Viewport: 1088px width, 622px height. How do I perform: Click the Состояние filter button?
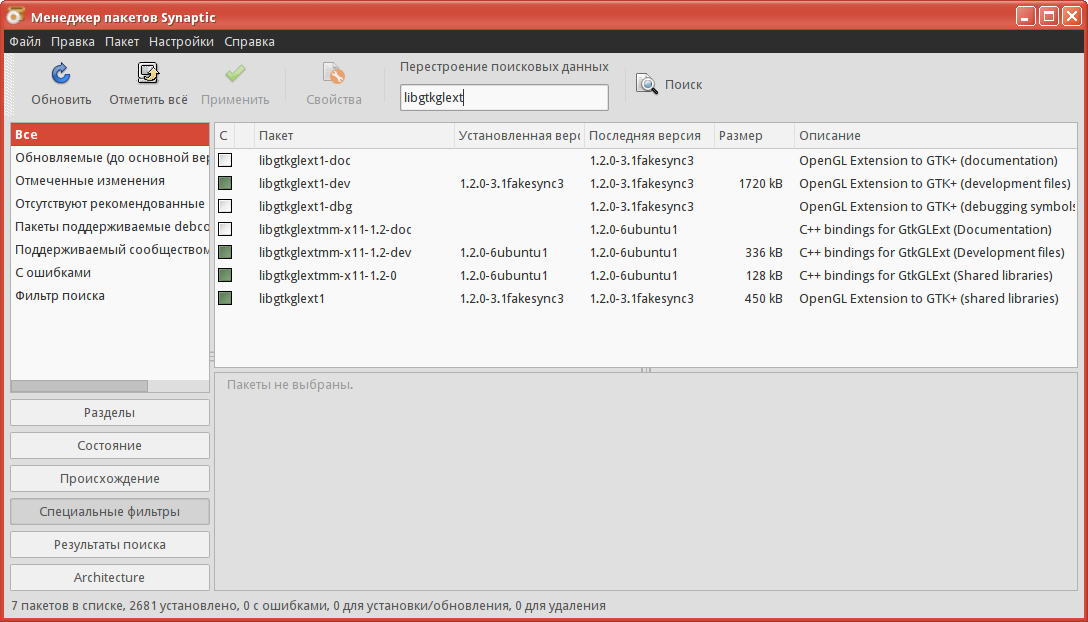click(x=110, y=446)
